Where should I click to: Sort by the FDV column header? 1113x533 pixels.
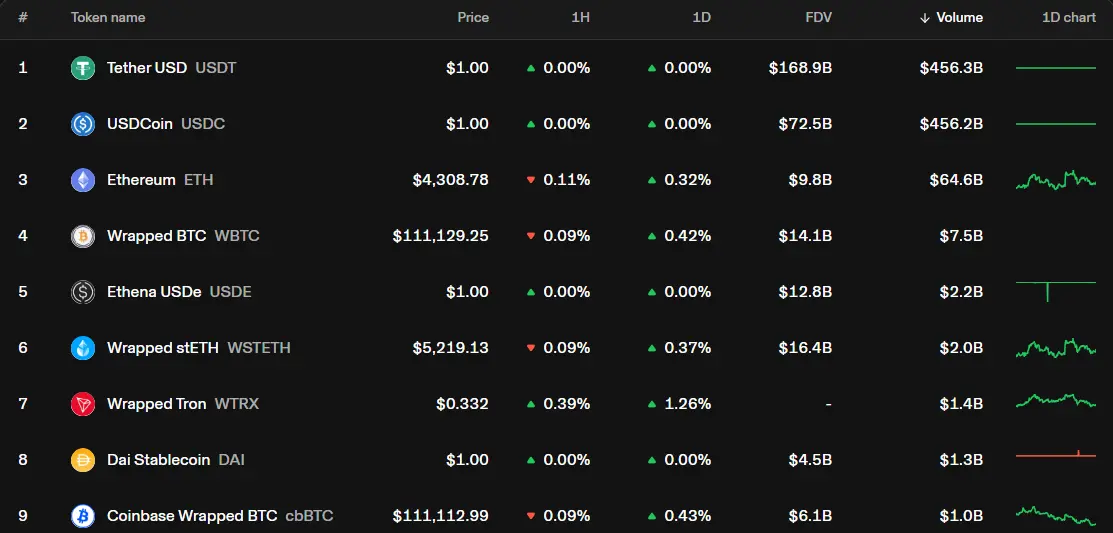coord(818,18)
